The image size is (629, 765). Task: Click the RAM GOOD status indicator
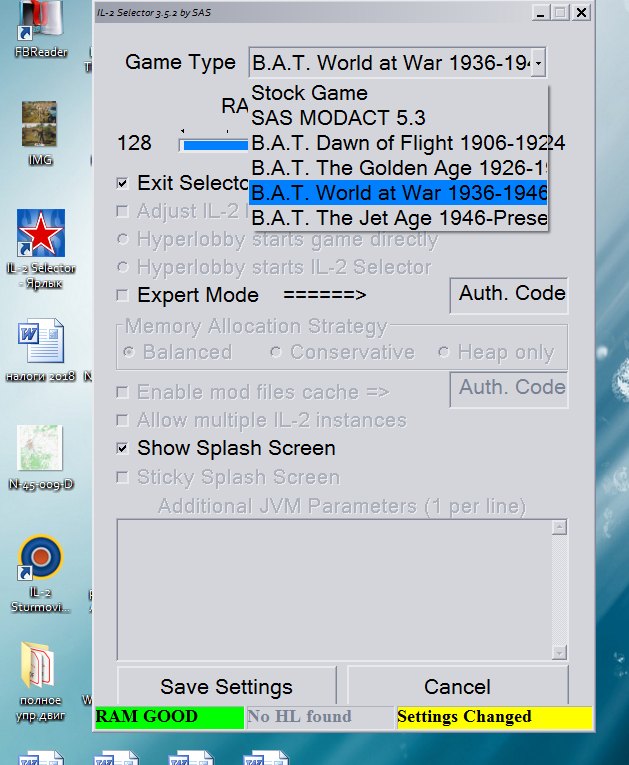pos(169,717)
